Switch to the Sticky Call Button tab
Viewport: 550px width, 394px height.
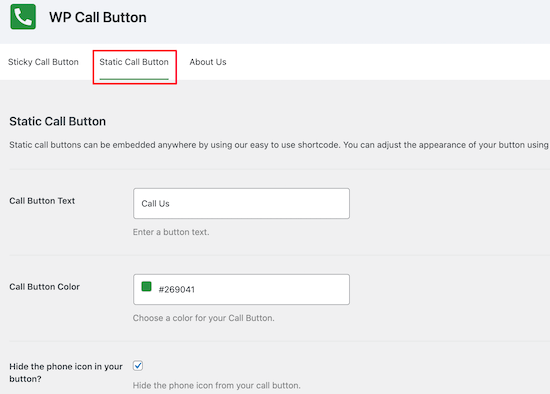(43, 62)
